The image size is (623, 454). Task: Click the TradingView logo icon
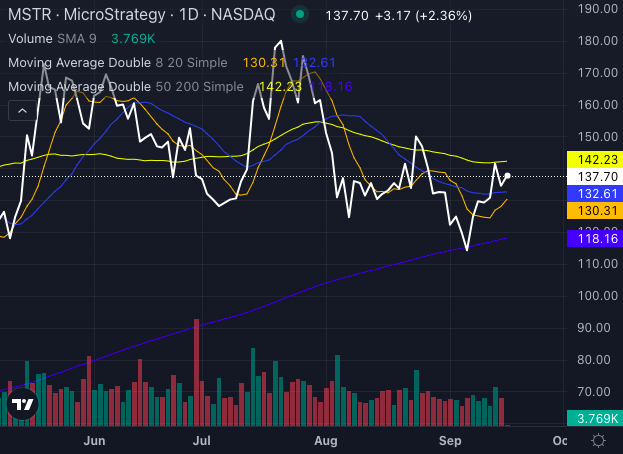click(24, 405)
